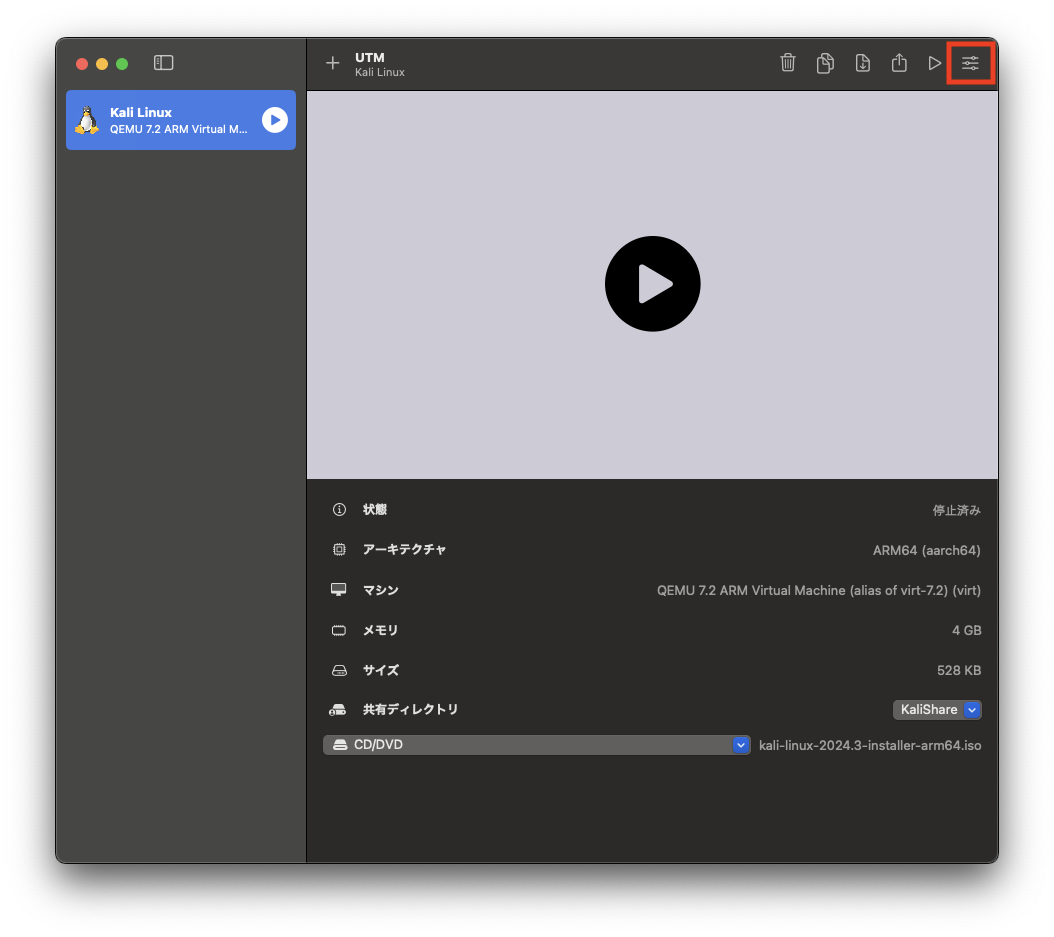Toggle the sidebar with the sidebar icon
Image resolution: width=1054 pixels, height=937 pixels.
click(163, 63)
